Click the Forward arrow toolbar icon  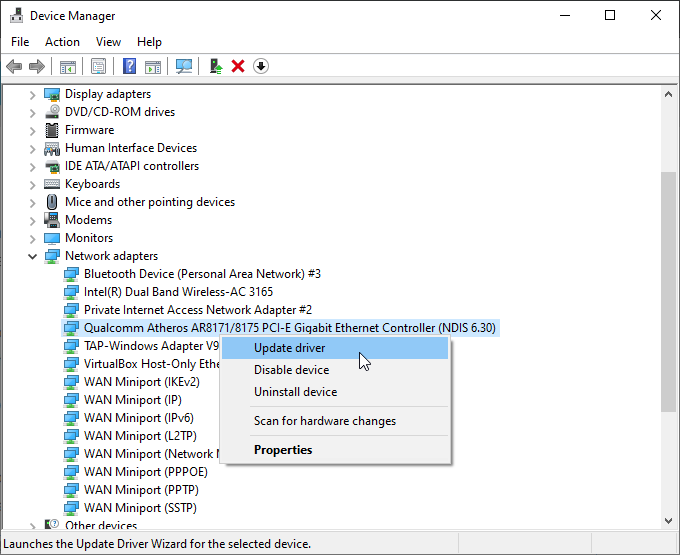pyautogui.click(x=36, y=66)
